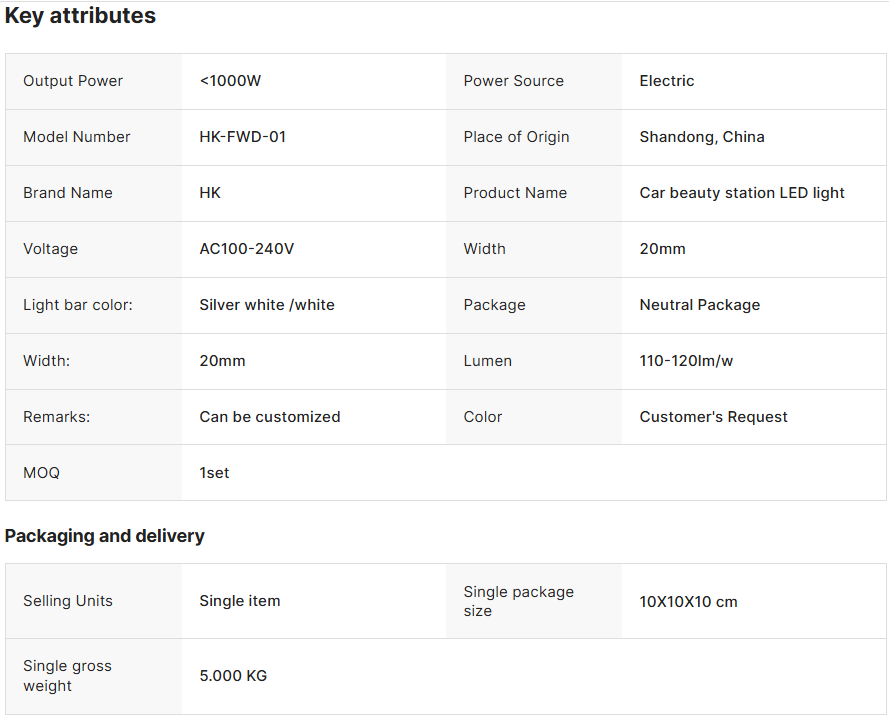Click the Output Power label
Image resolution: width=889 pixels, height=717 pixels.
[x=73, y=81]
